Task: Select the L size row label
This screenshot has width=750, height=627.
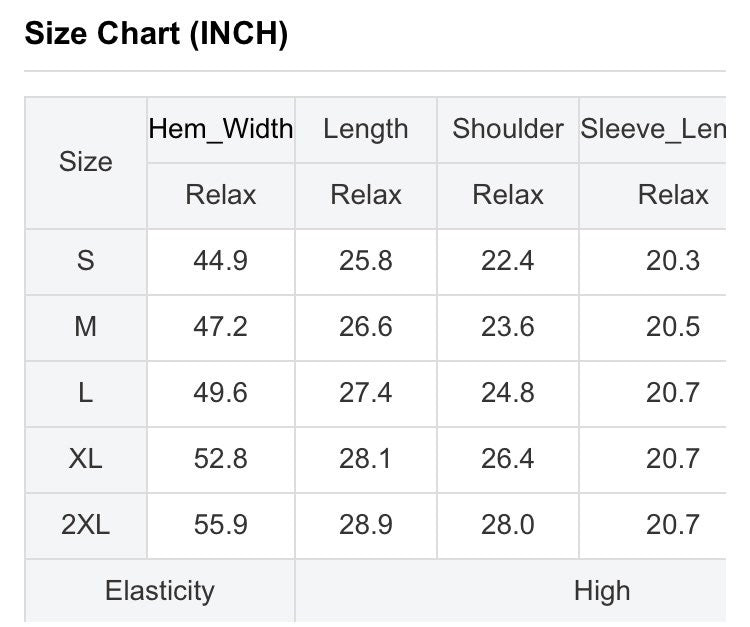Action: tap(86, 393)
